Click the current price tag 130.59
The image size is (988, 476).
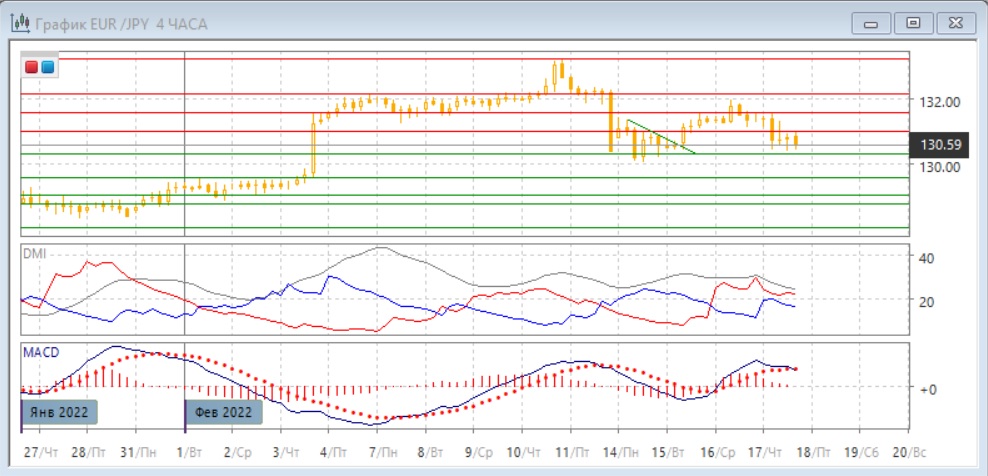pos(940,146)
